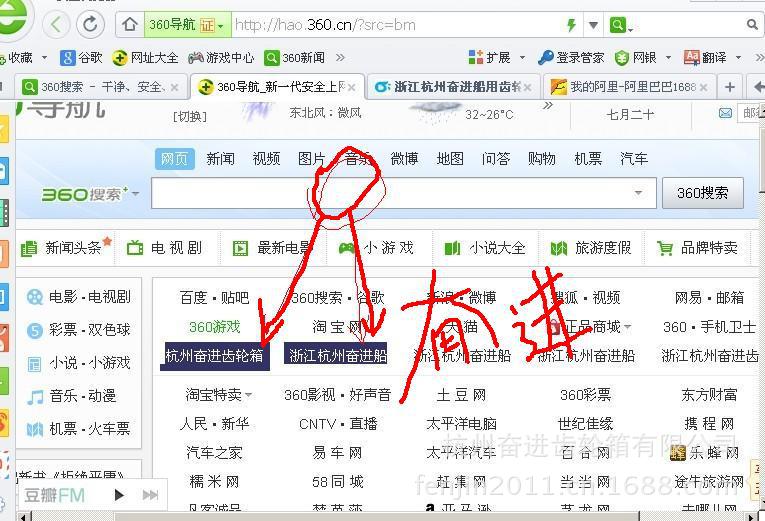765x521 pixels.
Task: Click 机票·火车票 sidebar icon
Action: click(x=35, y=429)
